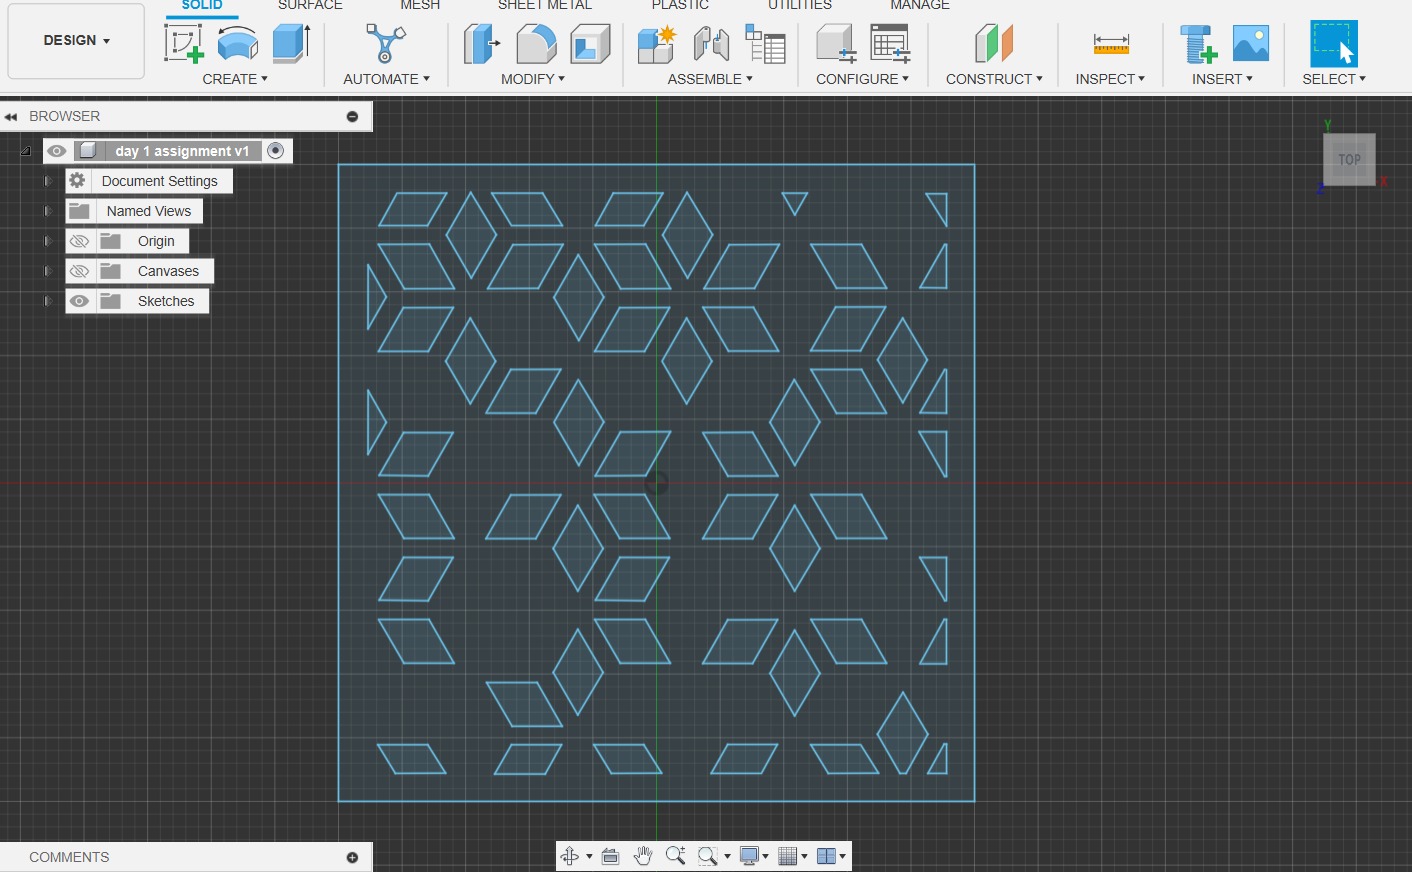Expand the COMMENTS panel plus button
1412x872 pixels.
[x=352, y=858]
